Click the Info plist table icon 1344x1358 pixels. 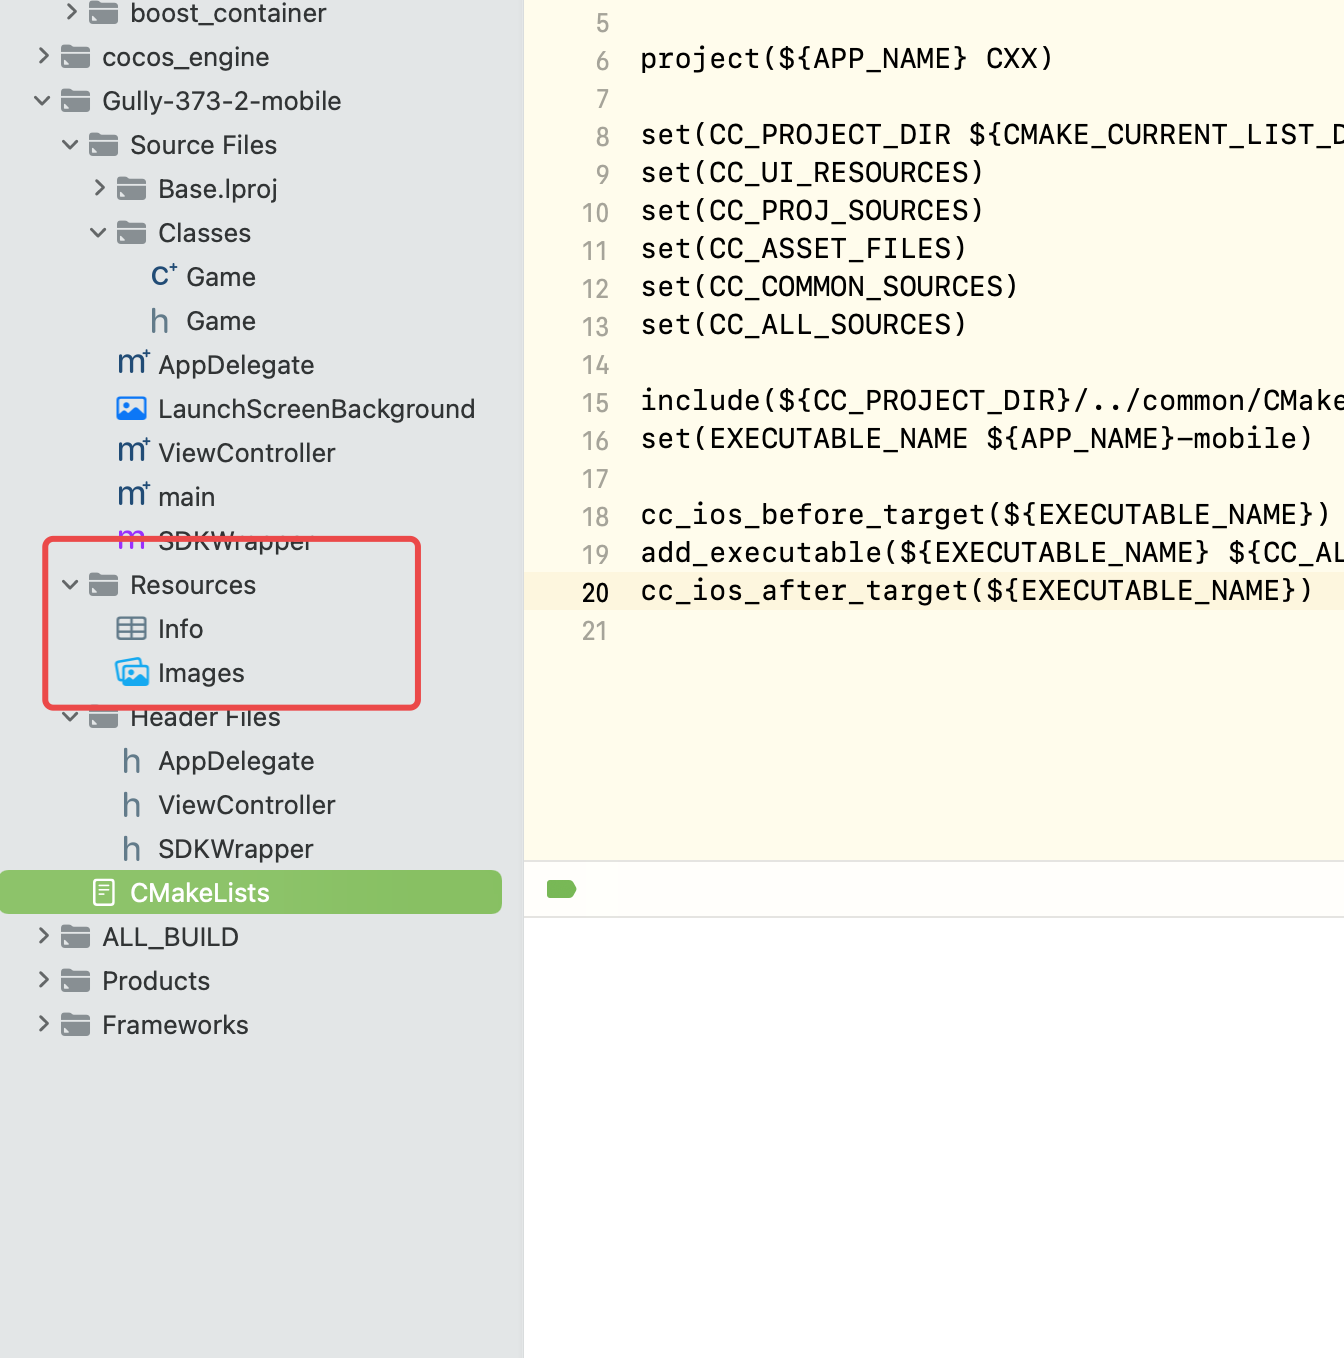point(132,628)
